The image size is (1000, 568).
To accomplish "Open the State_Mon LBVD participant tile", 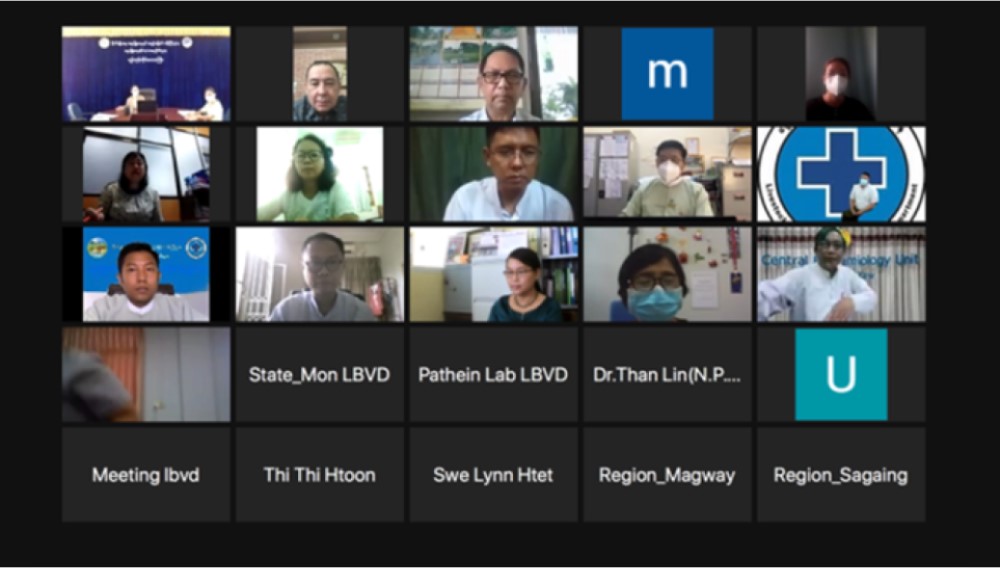I will (320, 374).
